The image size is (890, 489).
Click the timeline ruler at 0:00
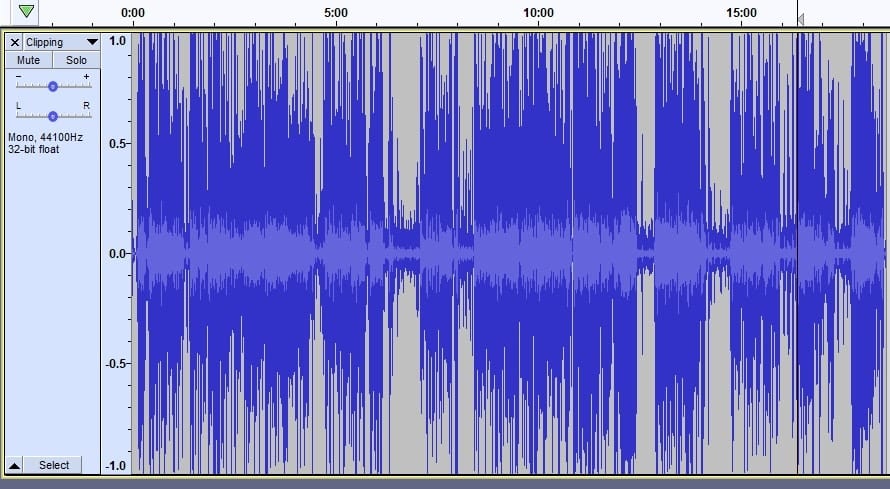[x=133, y=12]
